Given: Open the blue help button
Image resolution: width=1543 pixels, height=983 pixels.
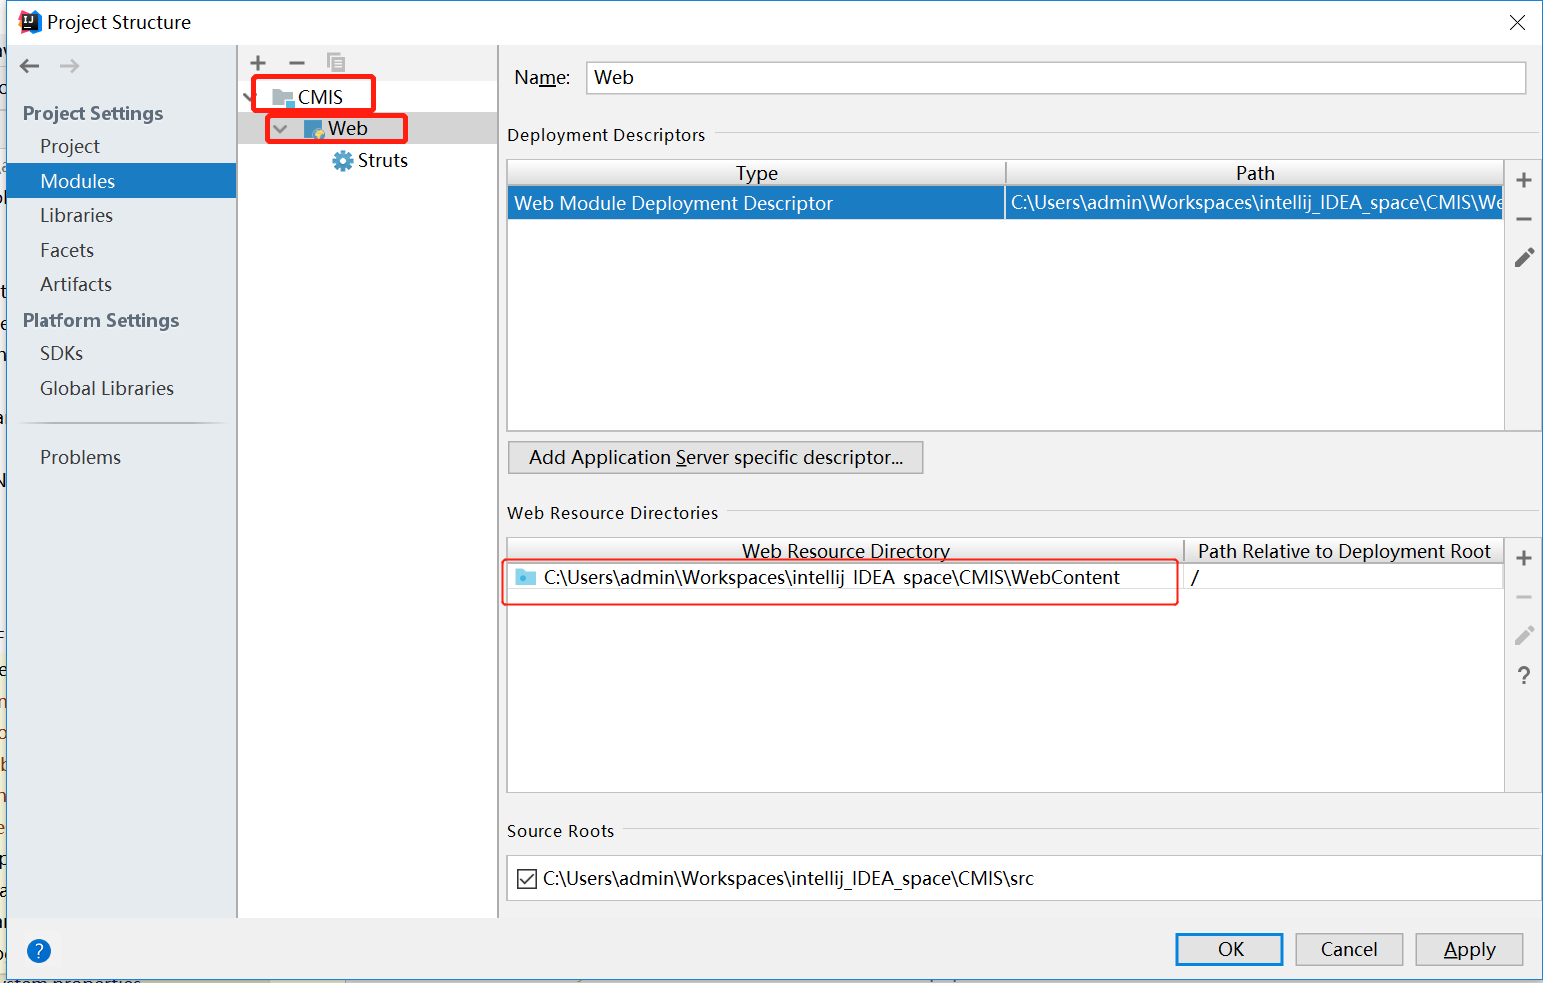Looking at the screenshot, I should [x=39, y=951].
